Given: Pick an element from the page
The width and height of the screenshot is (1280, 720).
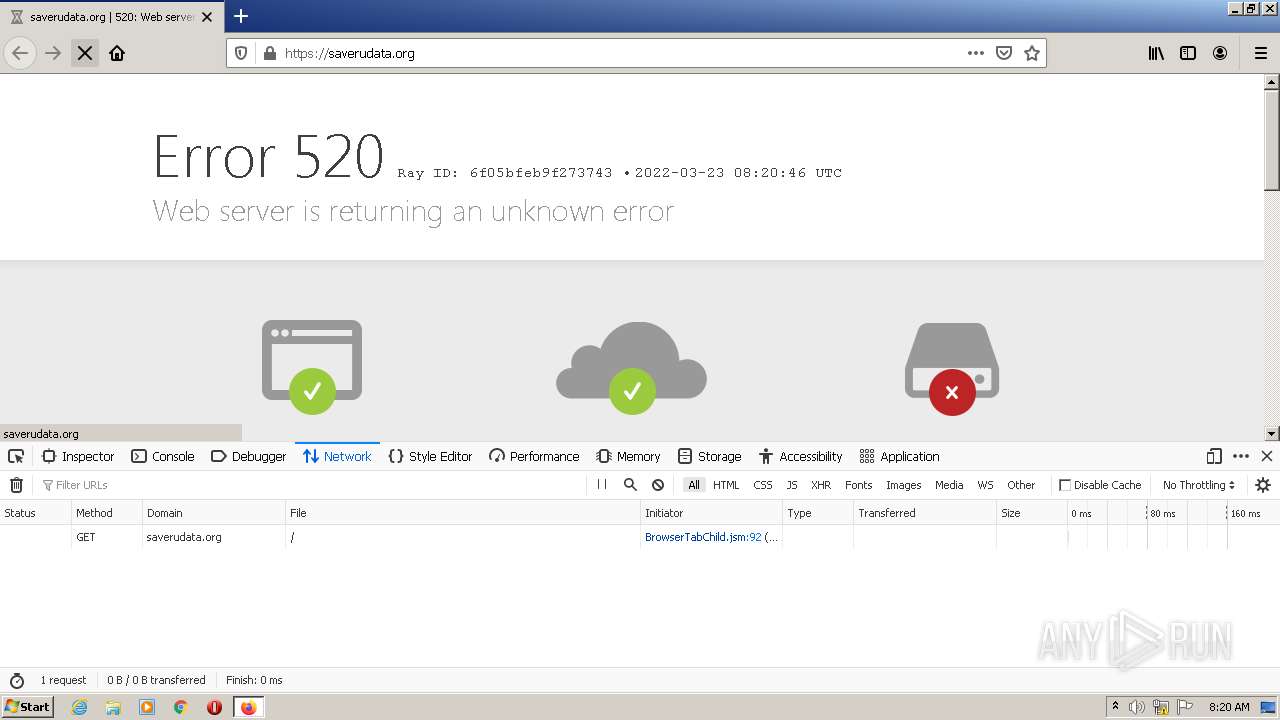Looking at the screenshot, I should click(x=16, y=456).
